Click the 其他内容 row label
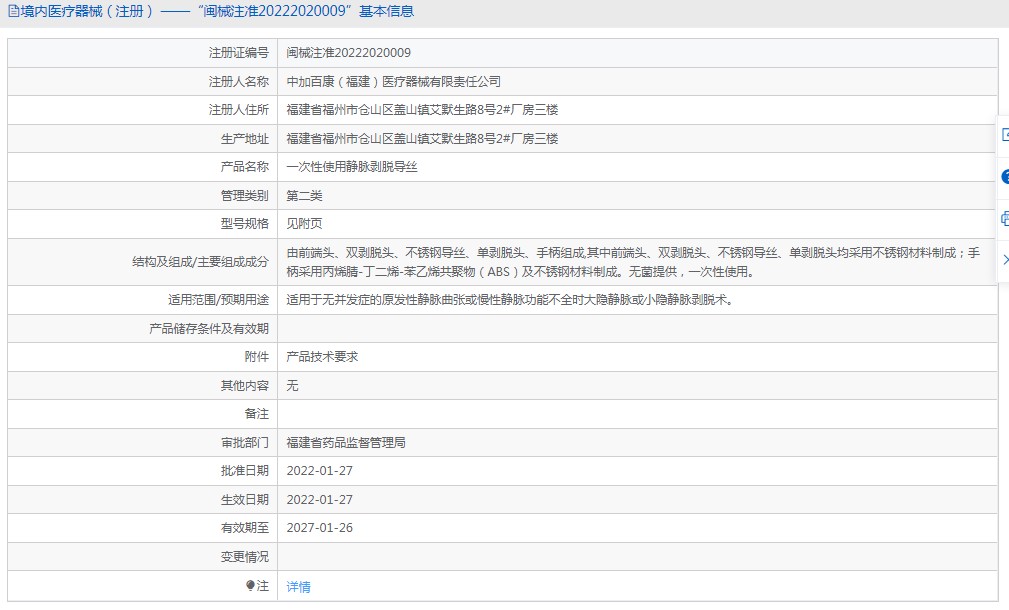1009x610 pixels. click(245, 385)
